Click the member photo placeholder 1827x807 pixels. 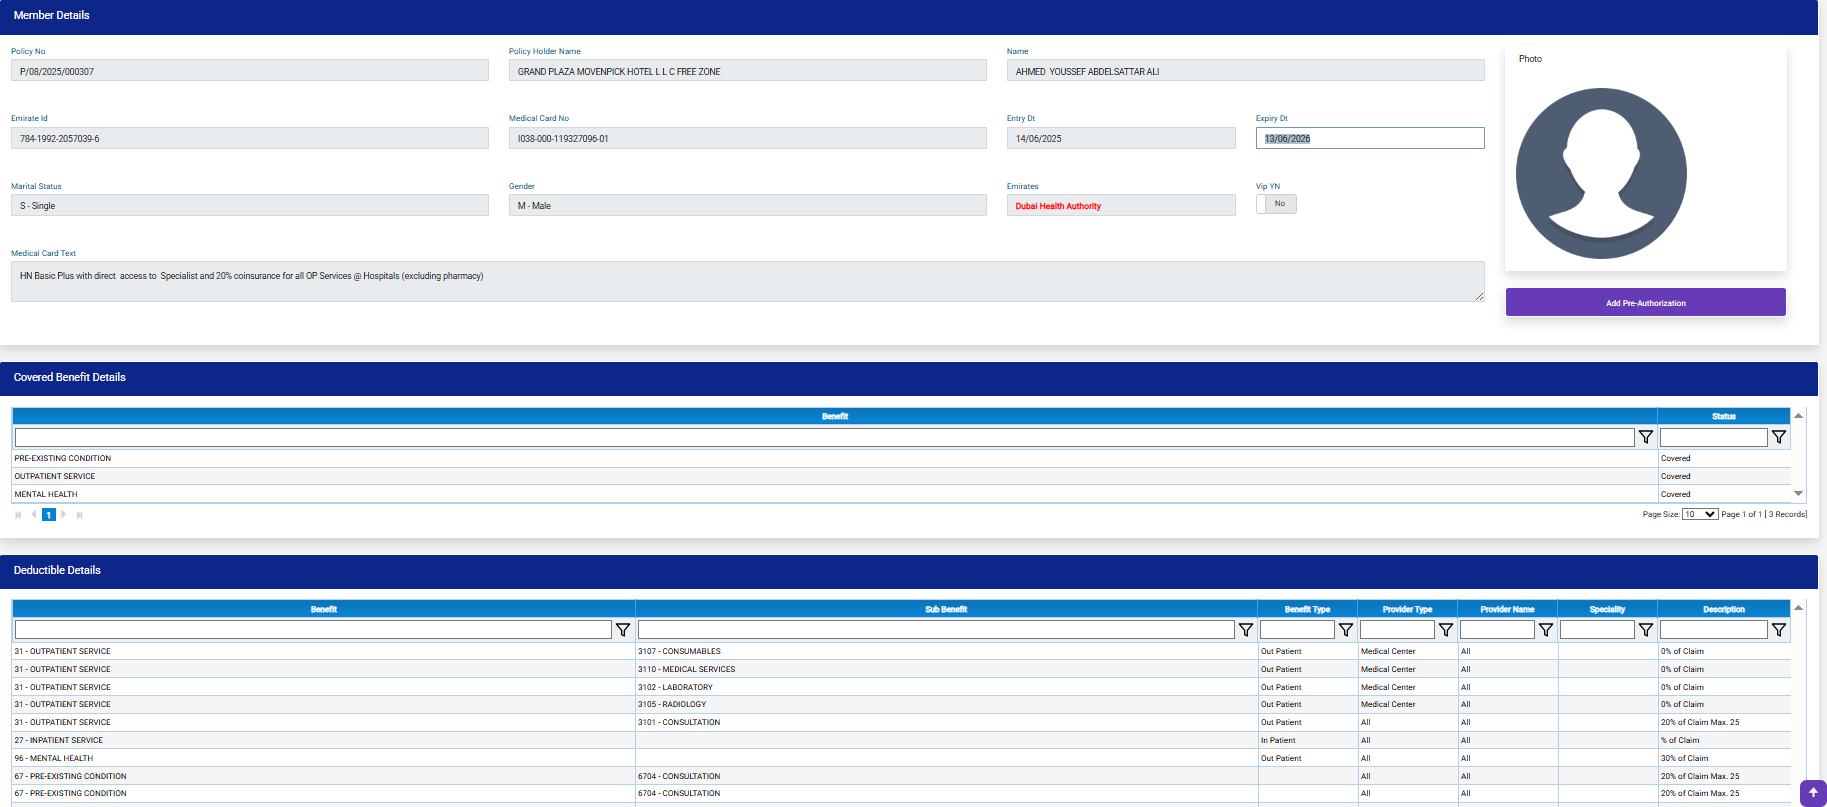[1601, 173]
